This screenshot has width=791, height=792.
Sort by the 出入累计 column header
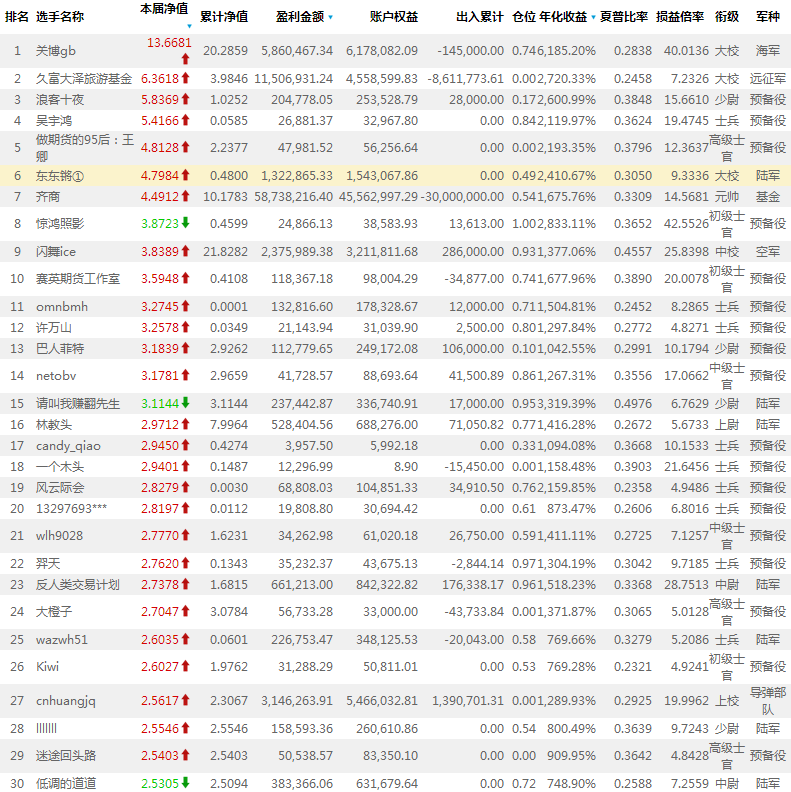pyautogui.click(x=480, y=17)
